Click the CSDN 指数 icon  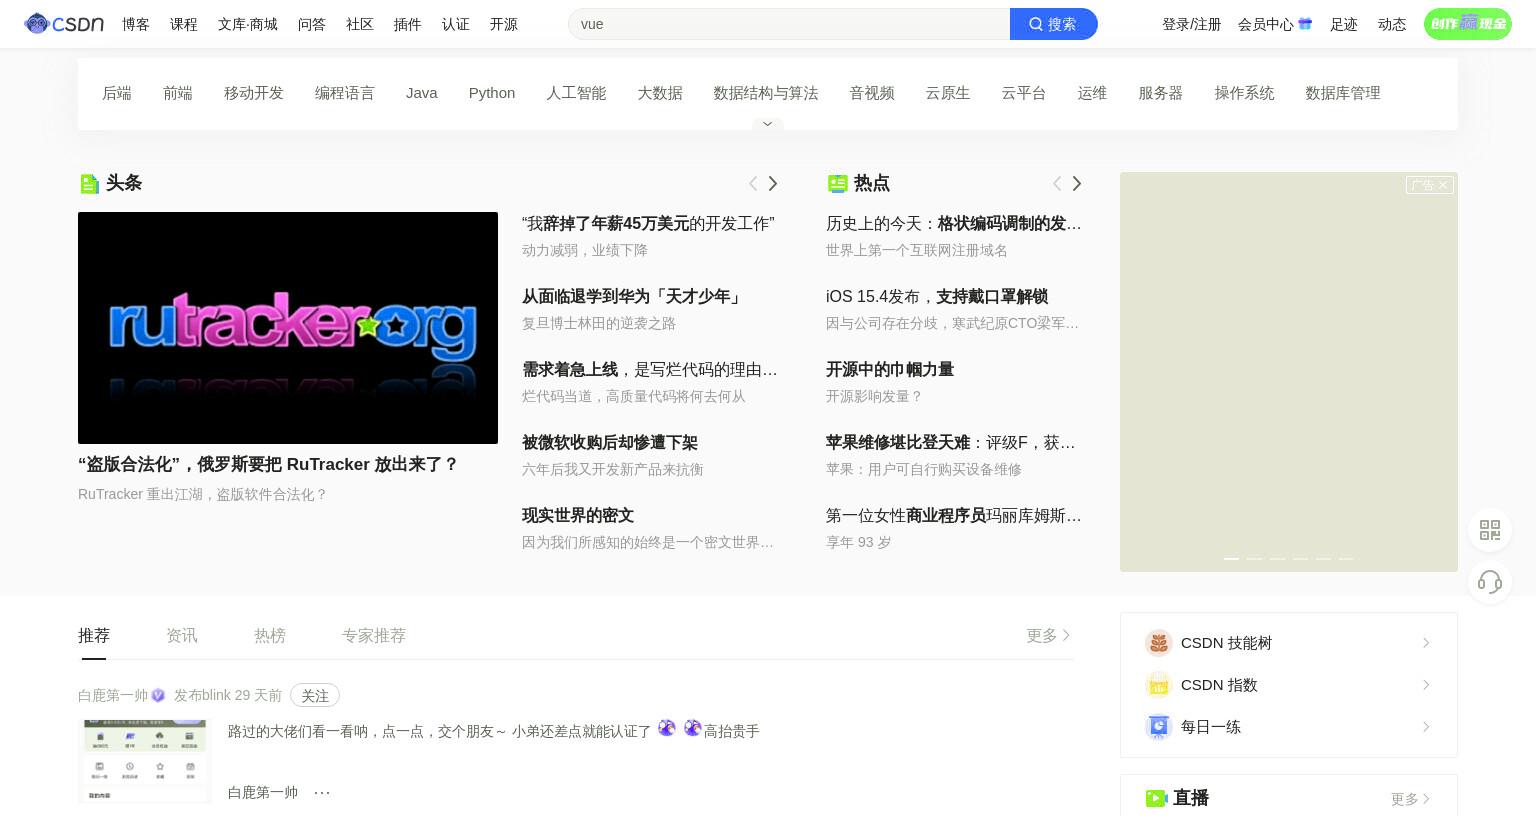click(1158, 685)
